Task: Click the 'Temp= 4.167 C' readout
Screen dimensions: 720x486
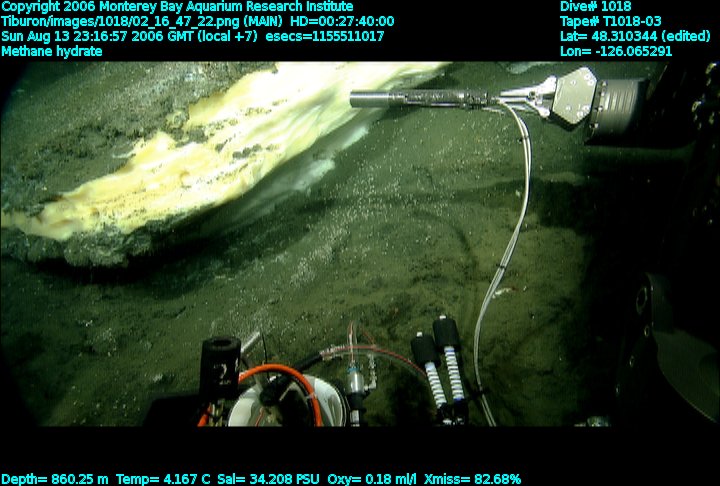Action: [163, 479]
